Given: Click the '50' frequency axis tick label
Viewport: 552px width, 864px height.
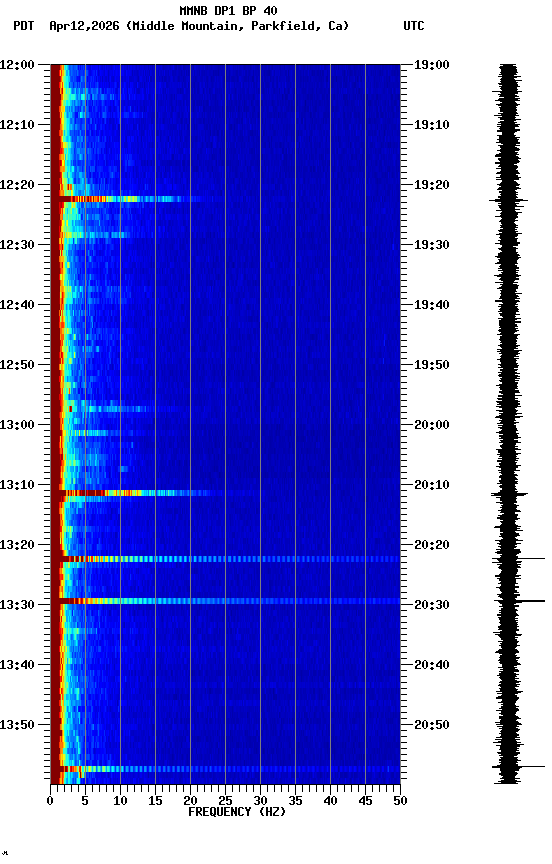Looking at the screenshot, I should [401, 802].
